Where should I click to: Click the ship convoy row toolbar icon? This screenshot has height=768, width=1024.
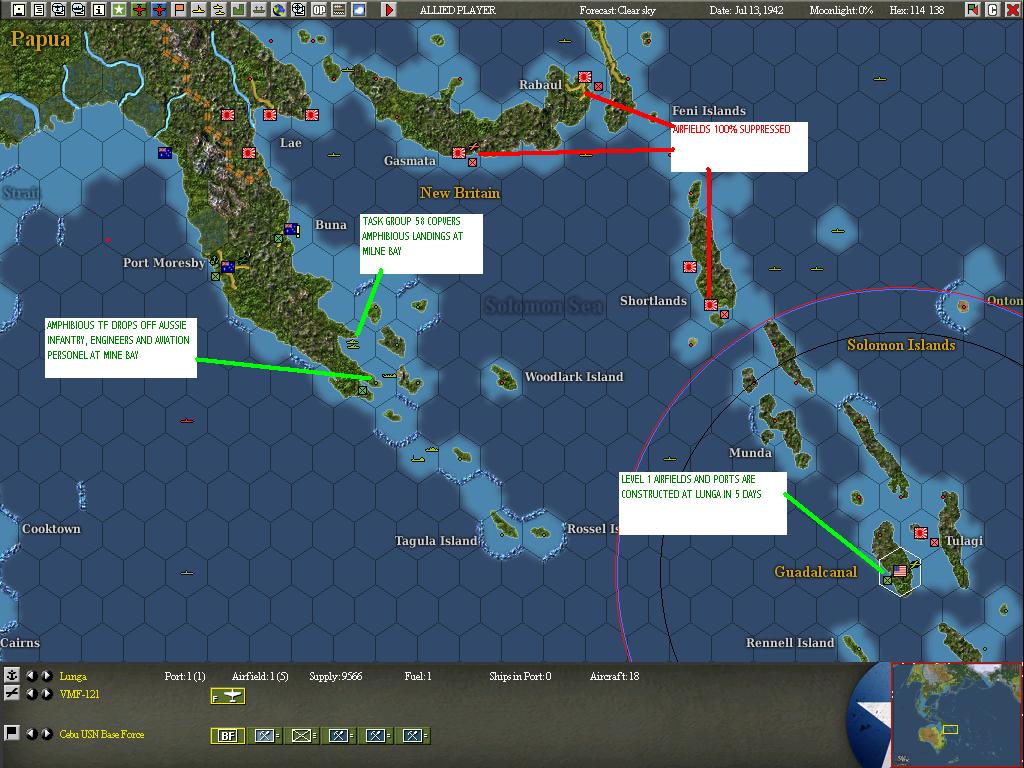click(x=259, y=9)
